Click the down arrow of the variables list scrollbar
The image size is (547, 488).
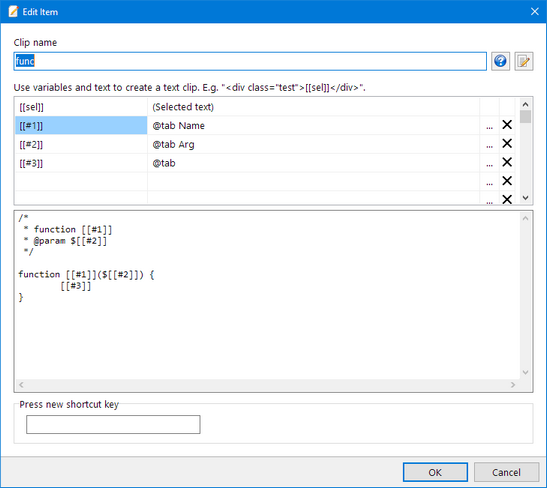(526, 198)
